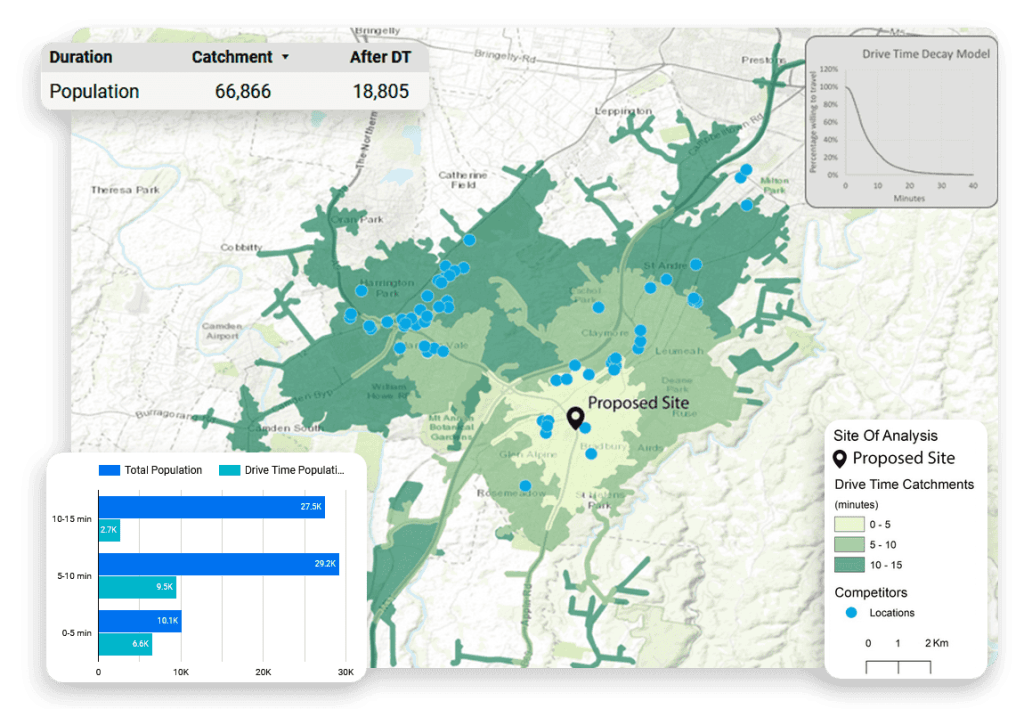
Task: Click the blue Locations dot in Competitors legend
Action: pos(851,612)
